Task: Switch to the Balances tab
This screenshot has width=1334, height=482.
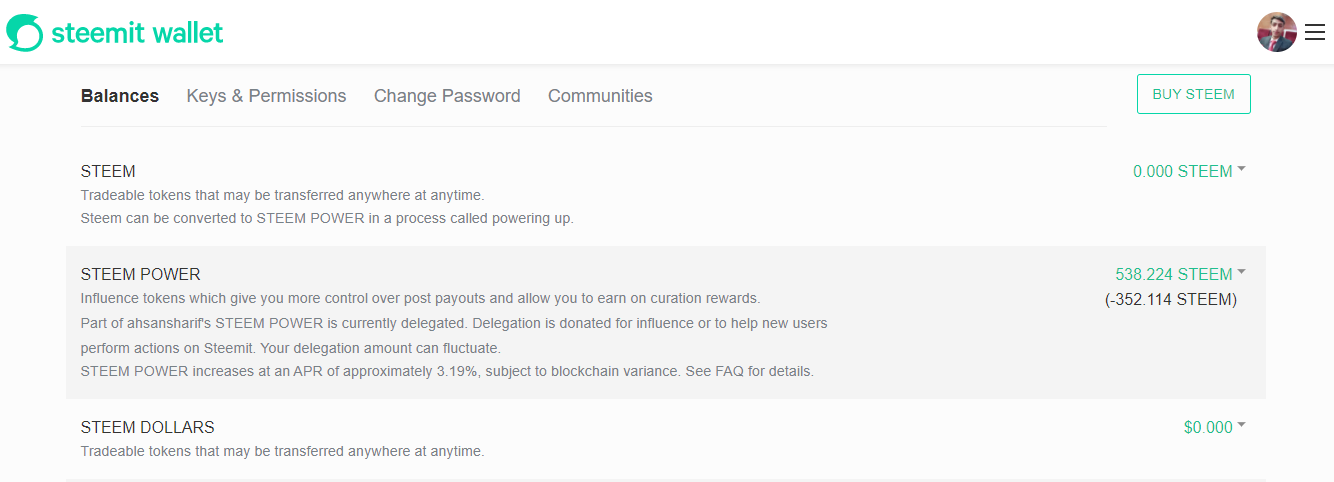Action: tap(120, 96)
